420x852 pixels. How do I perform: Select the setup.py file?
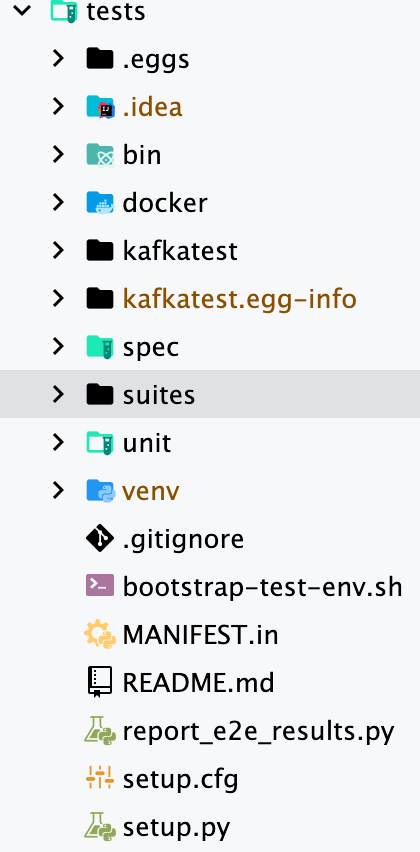click(177, 828)
